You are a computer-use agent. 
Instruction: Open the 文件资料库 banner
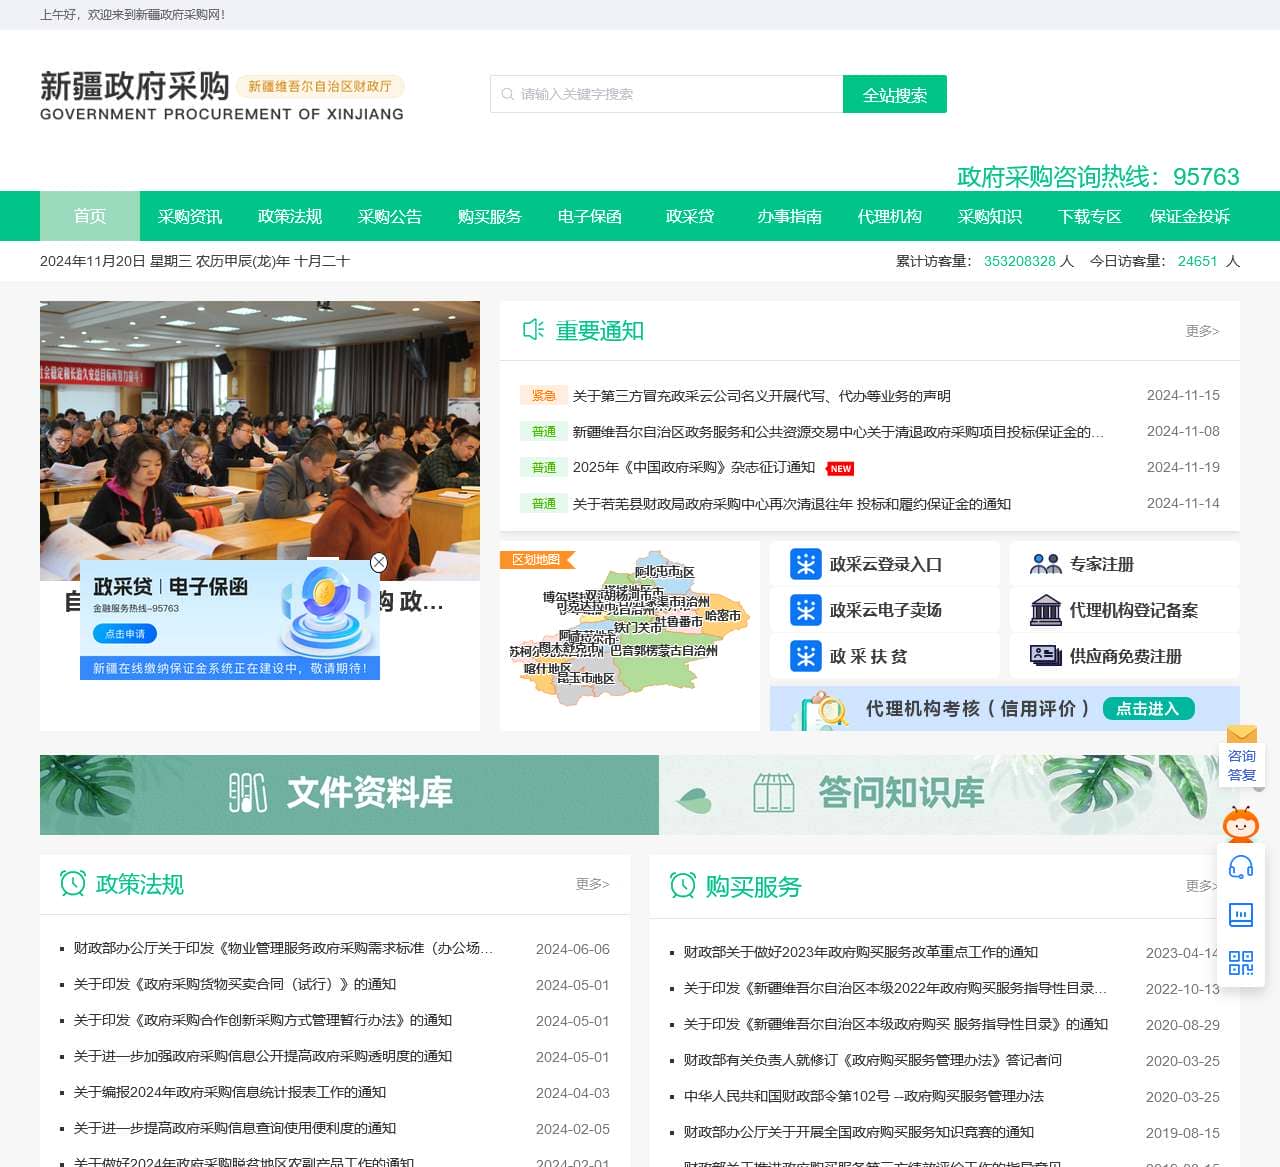[349, 795]
